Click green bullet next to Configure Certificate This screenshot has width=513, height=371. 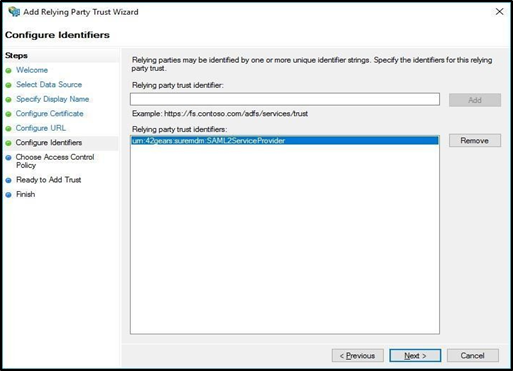(9, 114)
